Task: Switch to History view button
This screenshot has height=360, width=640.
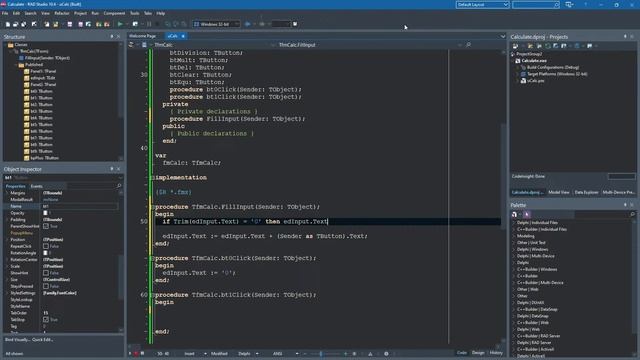Action: click(x=496, y=353)
